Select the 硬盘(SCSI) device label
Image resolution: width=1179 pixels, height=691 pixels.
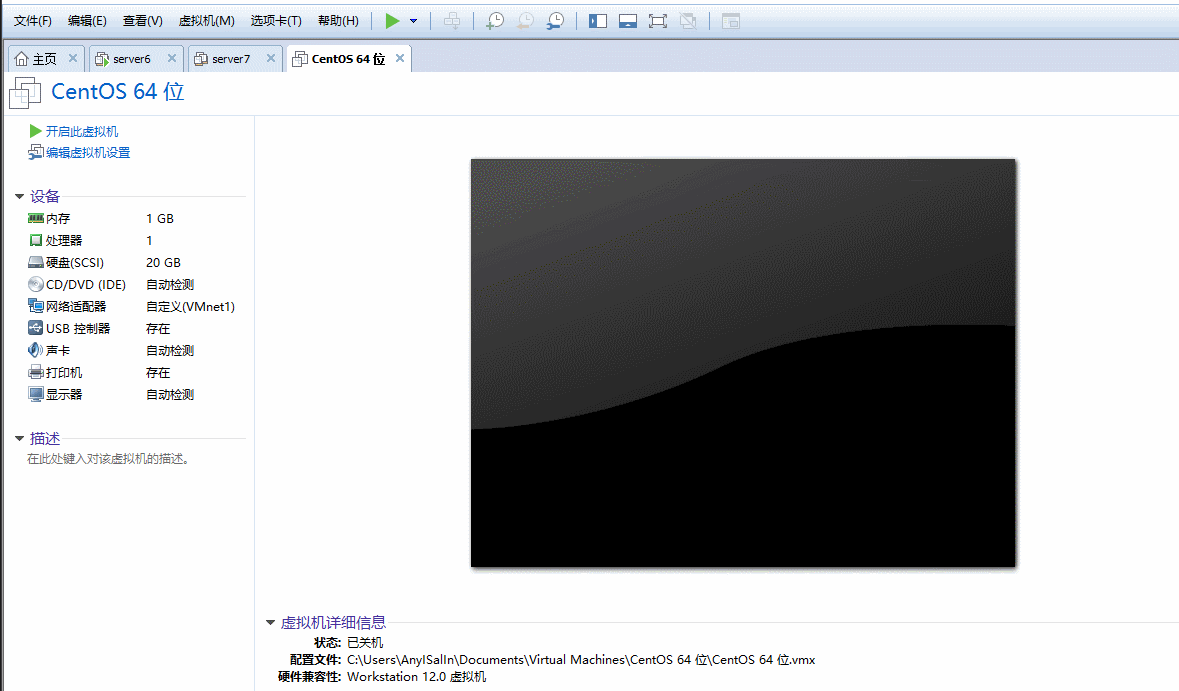coord(74,262)
